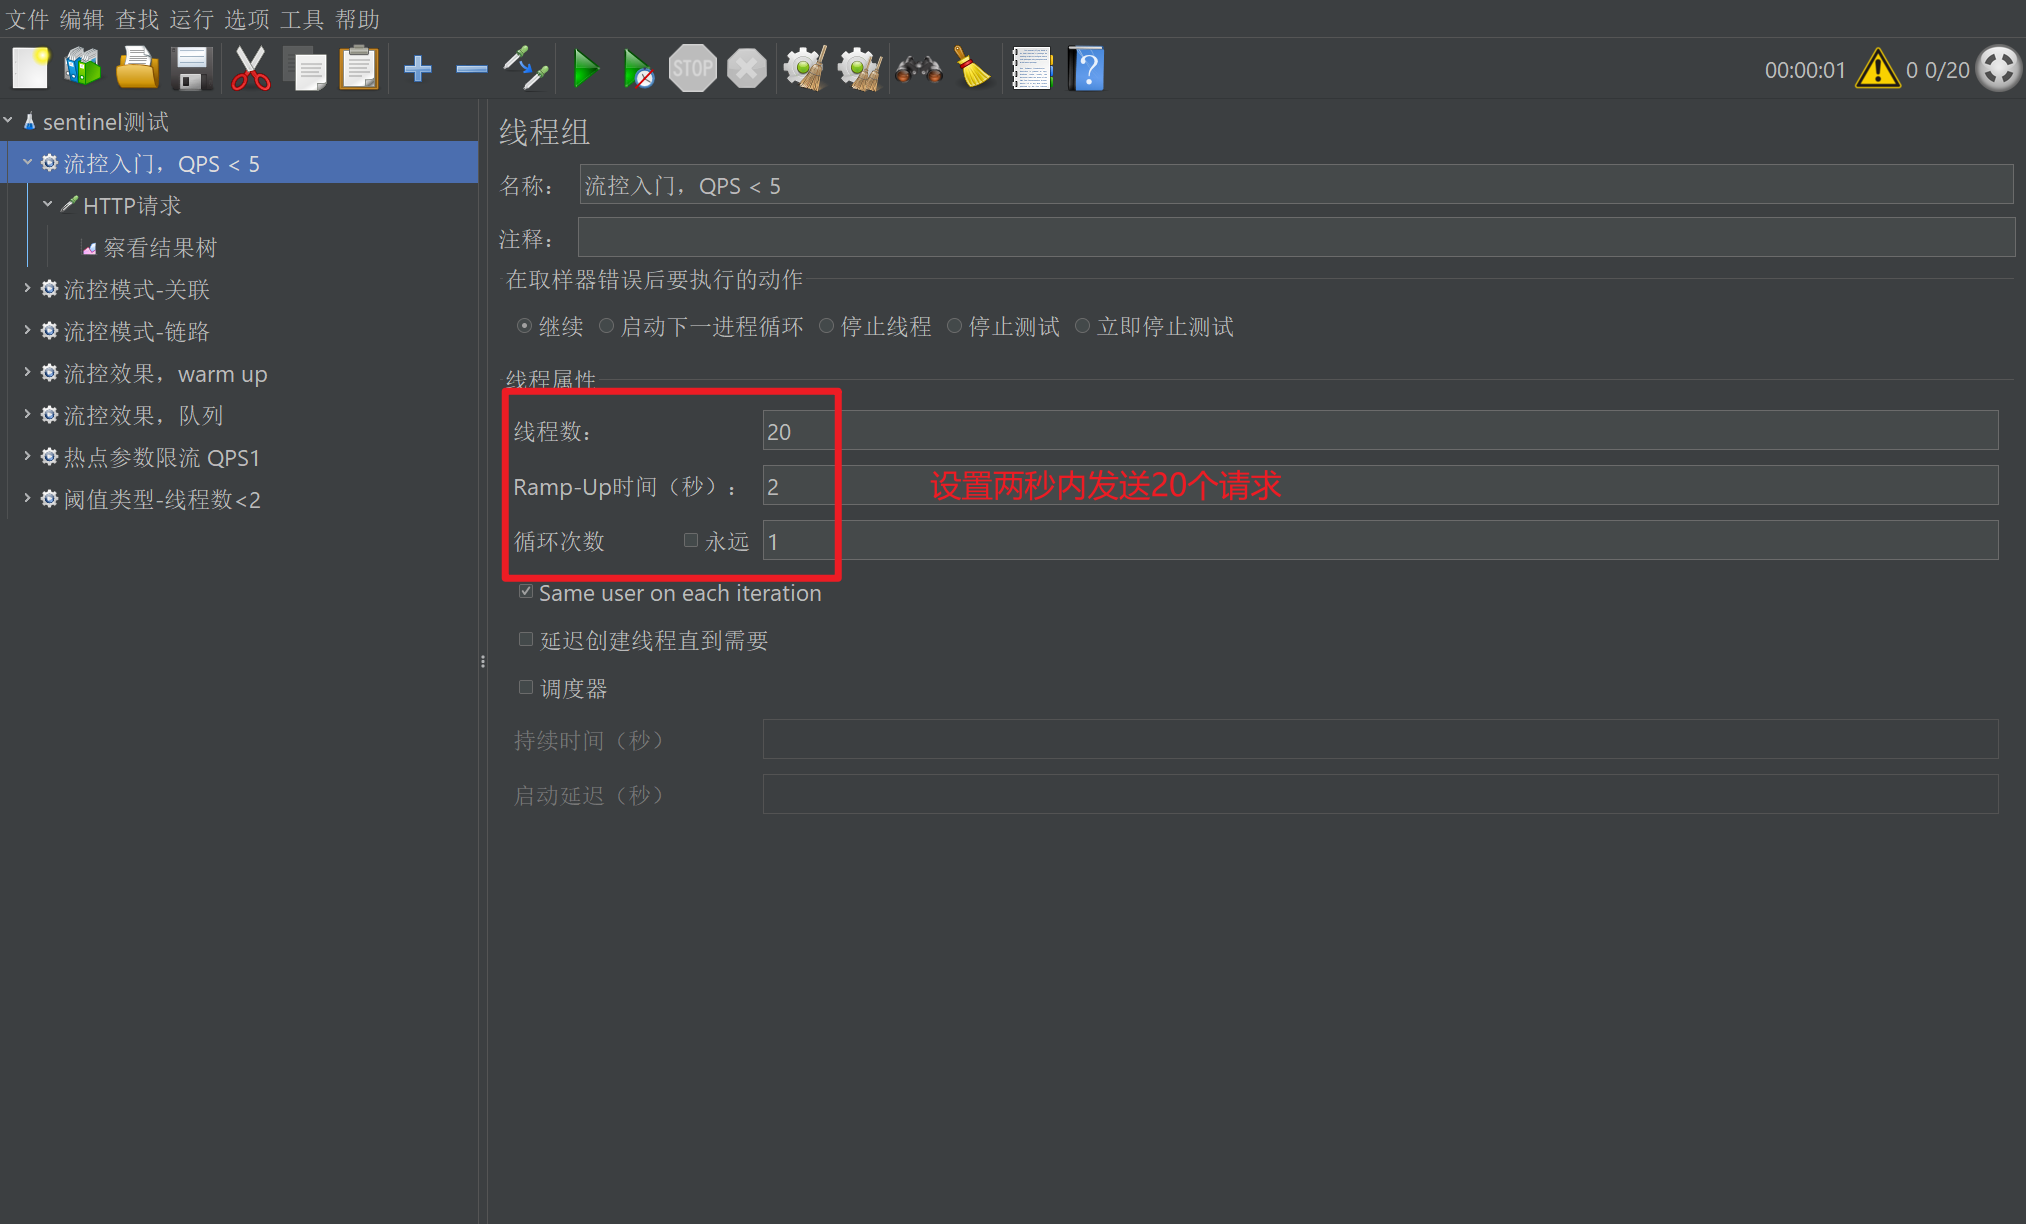Click the Shutdown X icon
Image resolution: width=2026 pixels, height=1224 pixels.
[x=746, y=69]
